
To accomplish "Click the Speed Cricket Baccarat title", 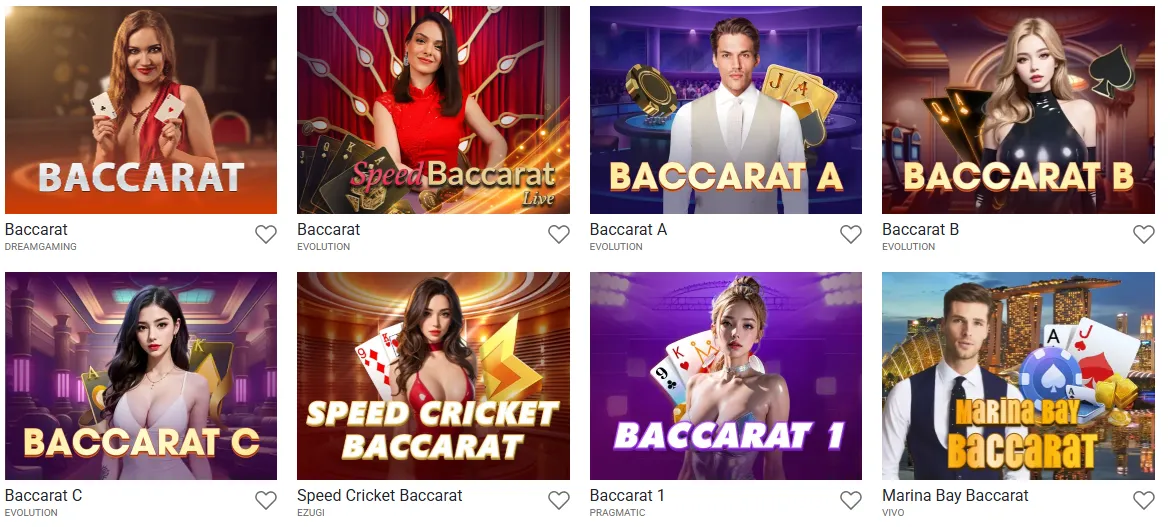I will pyautogui.click(x=380, y=496).
